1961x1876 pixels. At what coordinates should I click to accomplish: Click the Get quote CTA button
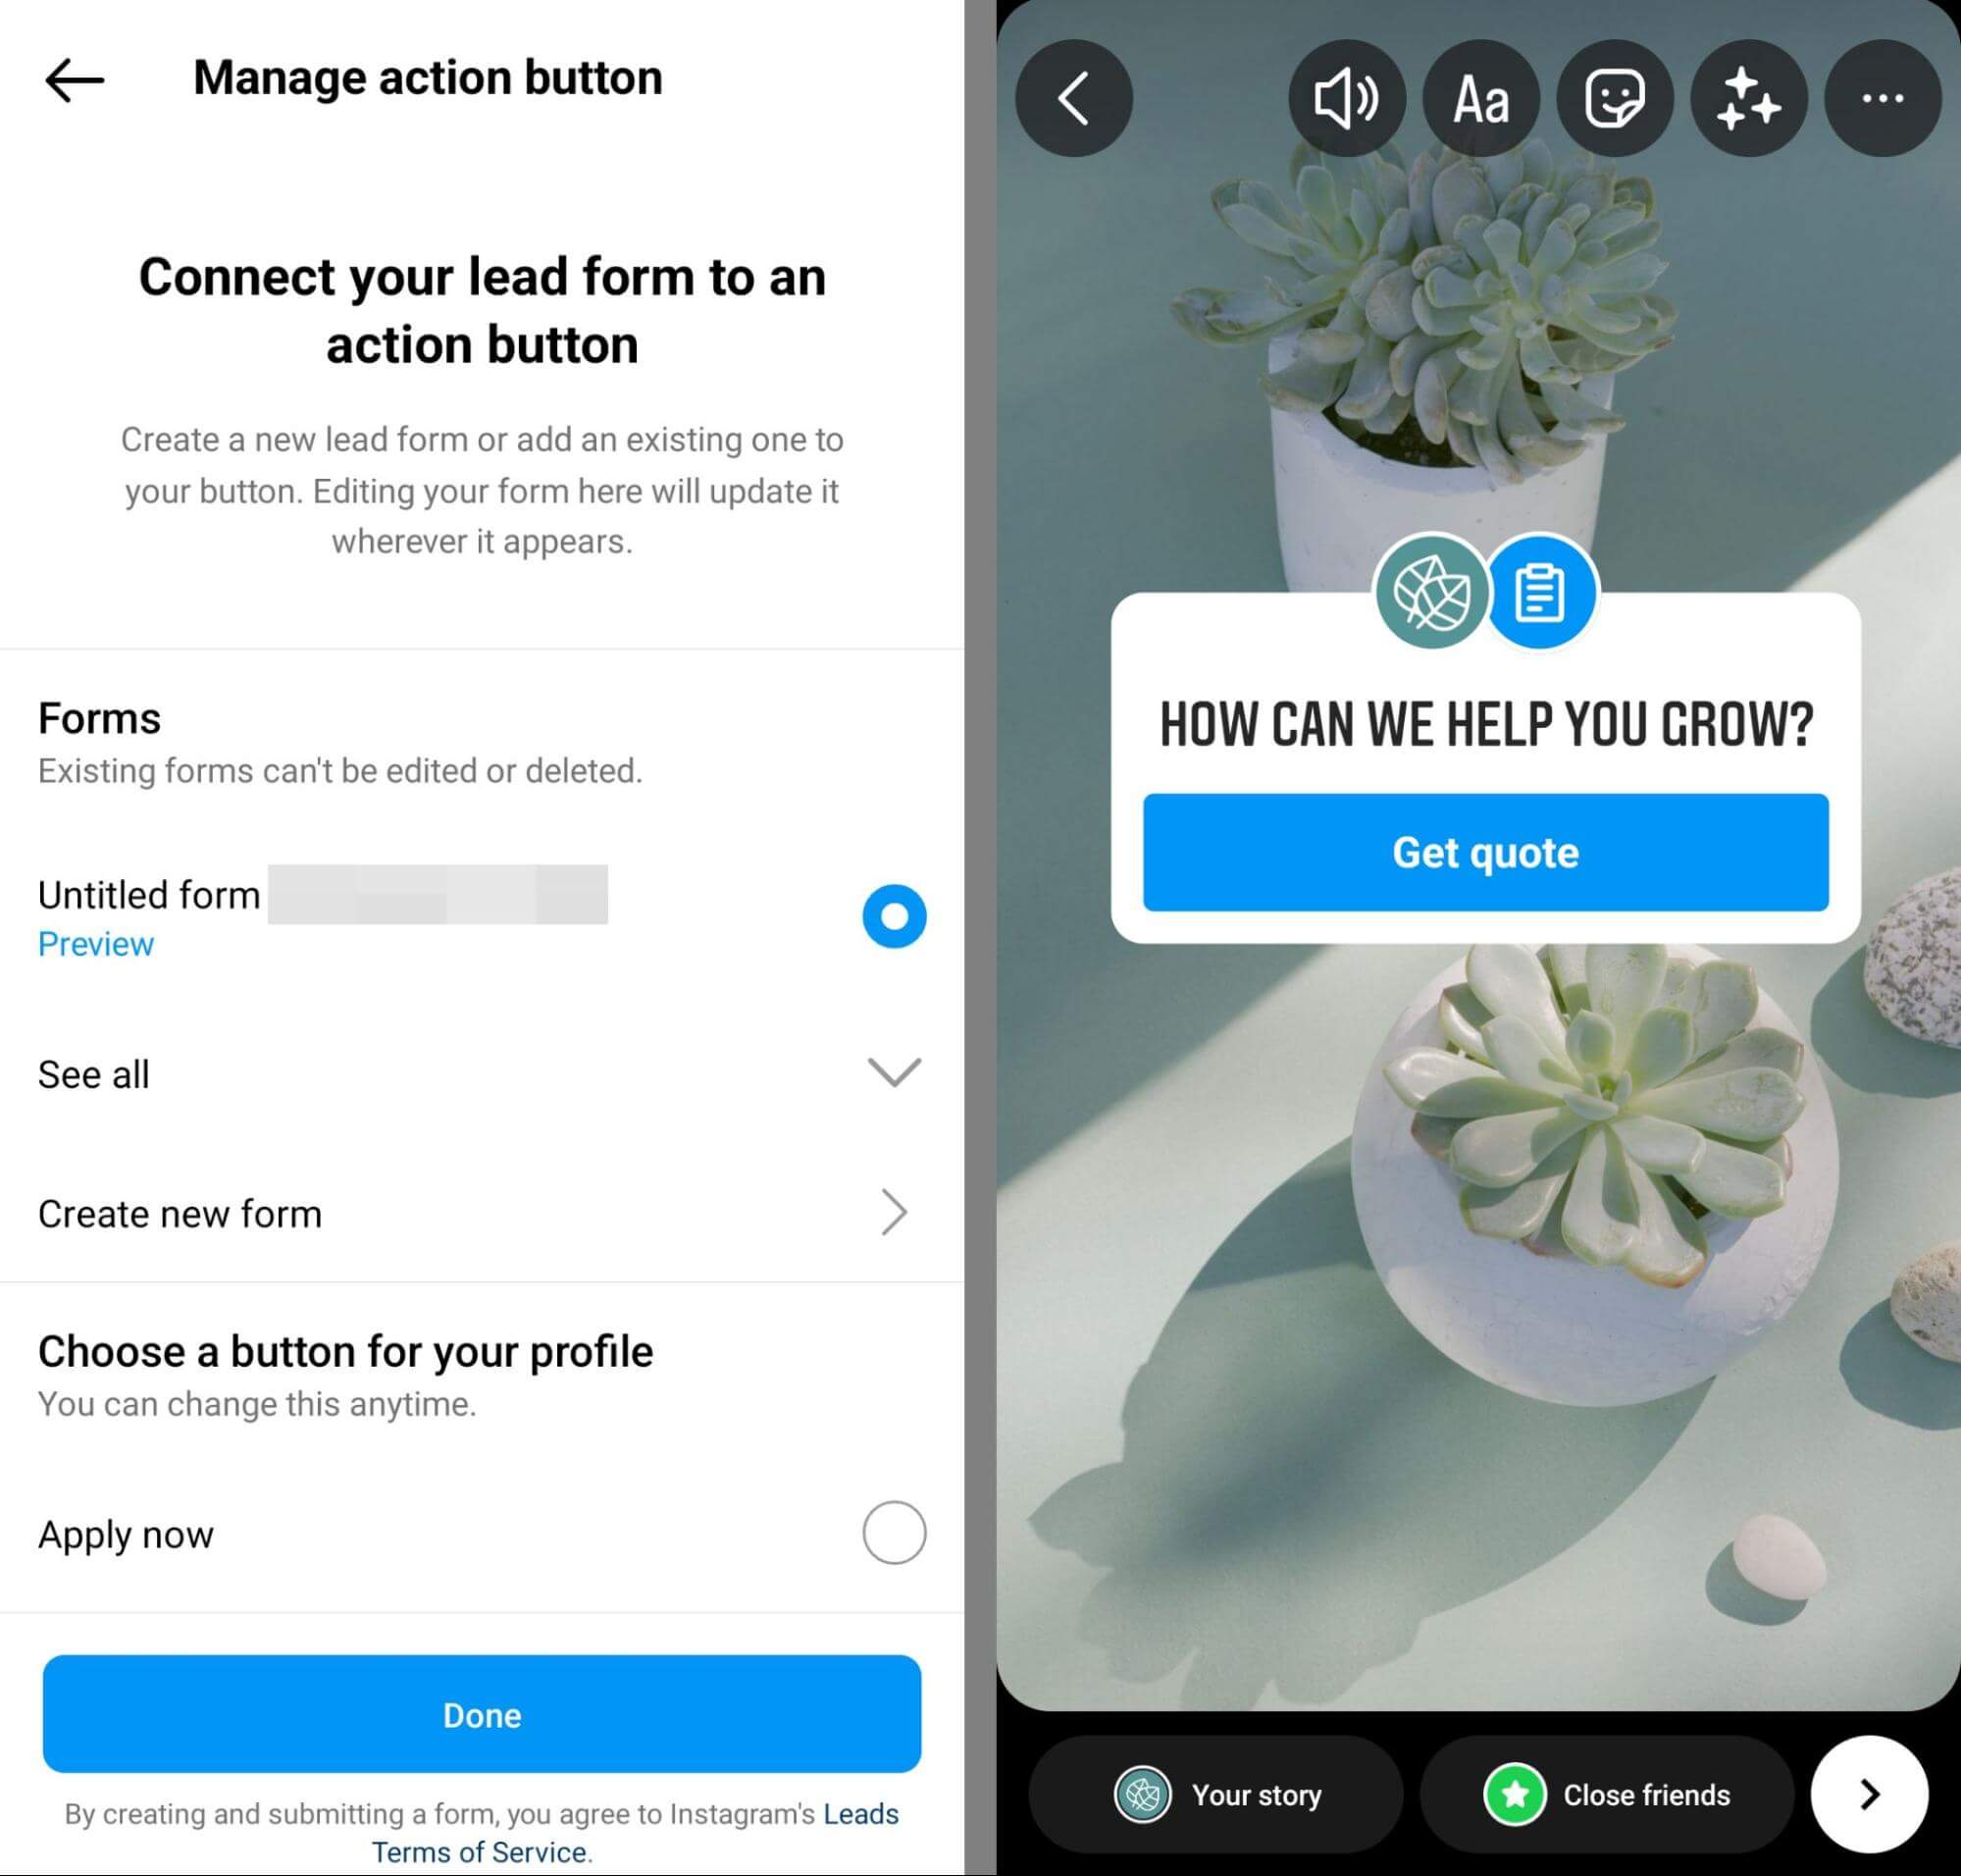tap(1483, 853)
